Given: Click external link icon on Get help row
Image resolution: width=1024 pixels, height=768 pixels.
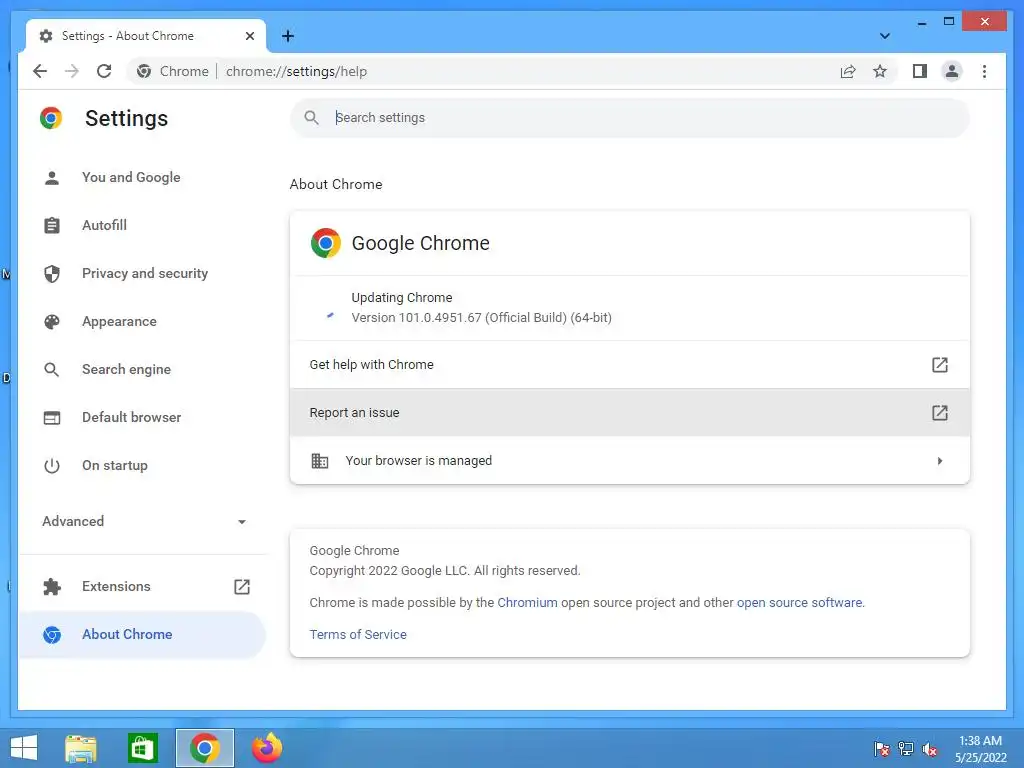Looking at the screenshot, I should [939, 364].
